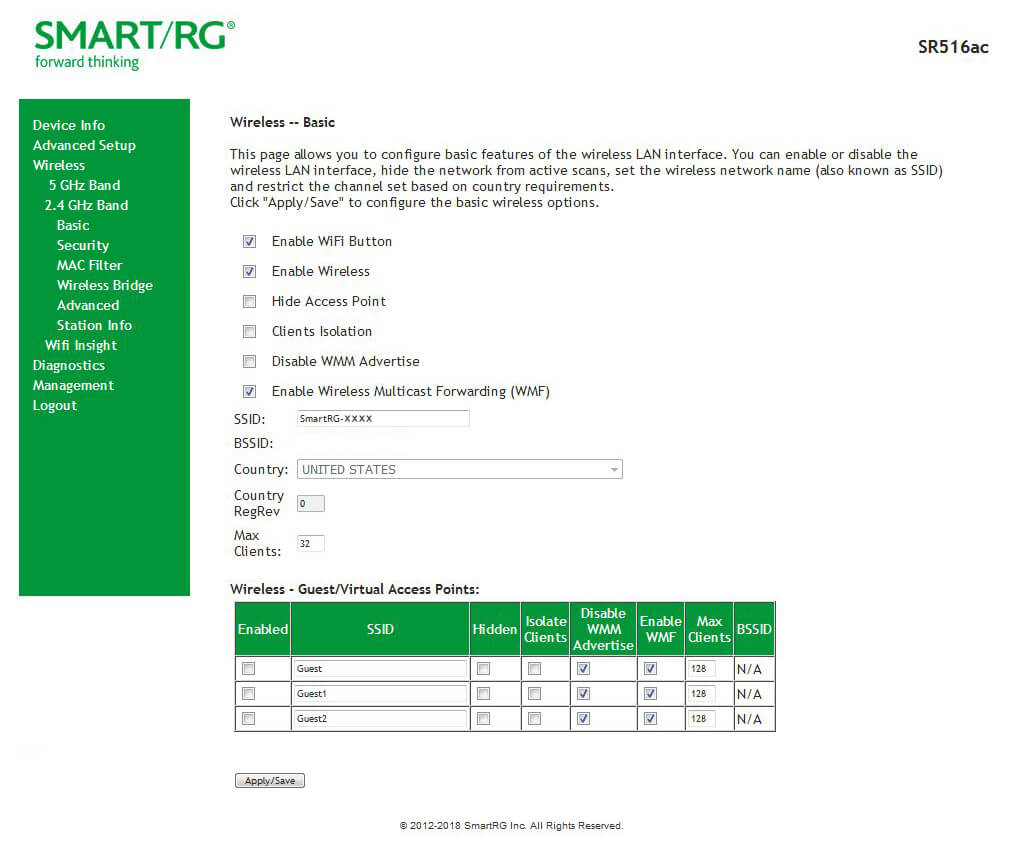Select the 5 GHz Band menu item
Image resolution: width=1024 pixels, height=860 pixels.
[84, 185]
